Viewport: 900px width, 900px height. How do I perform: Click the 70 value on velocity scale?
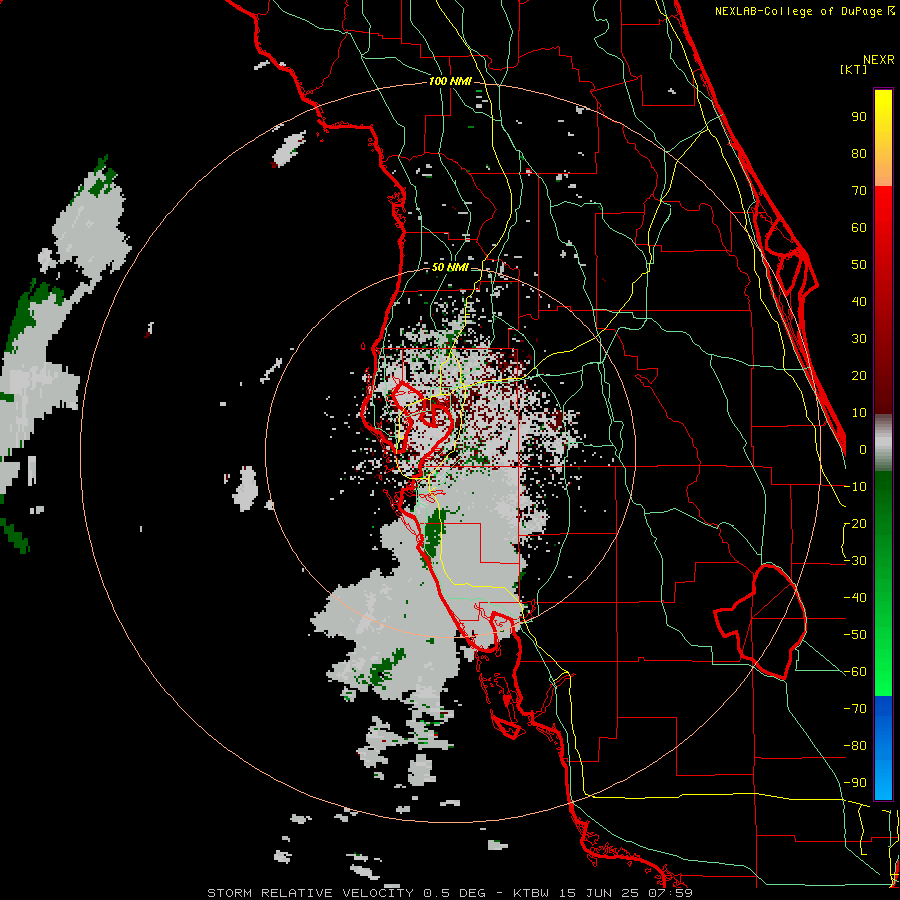coord(859,191)
